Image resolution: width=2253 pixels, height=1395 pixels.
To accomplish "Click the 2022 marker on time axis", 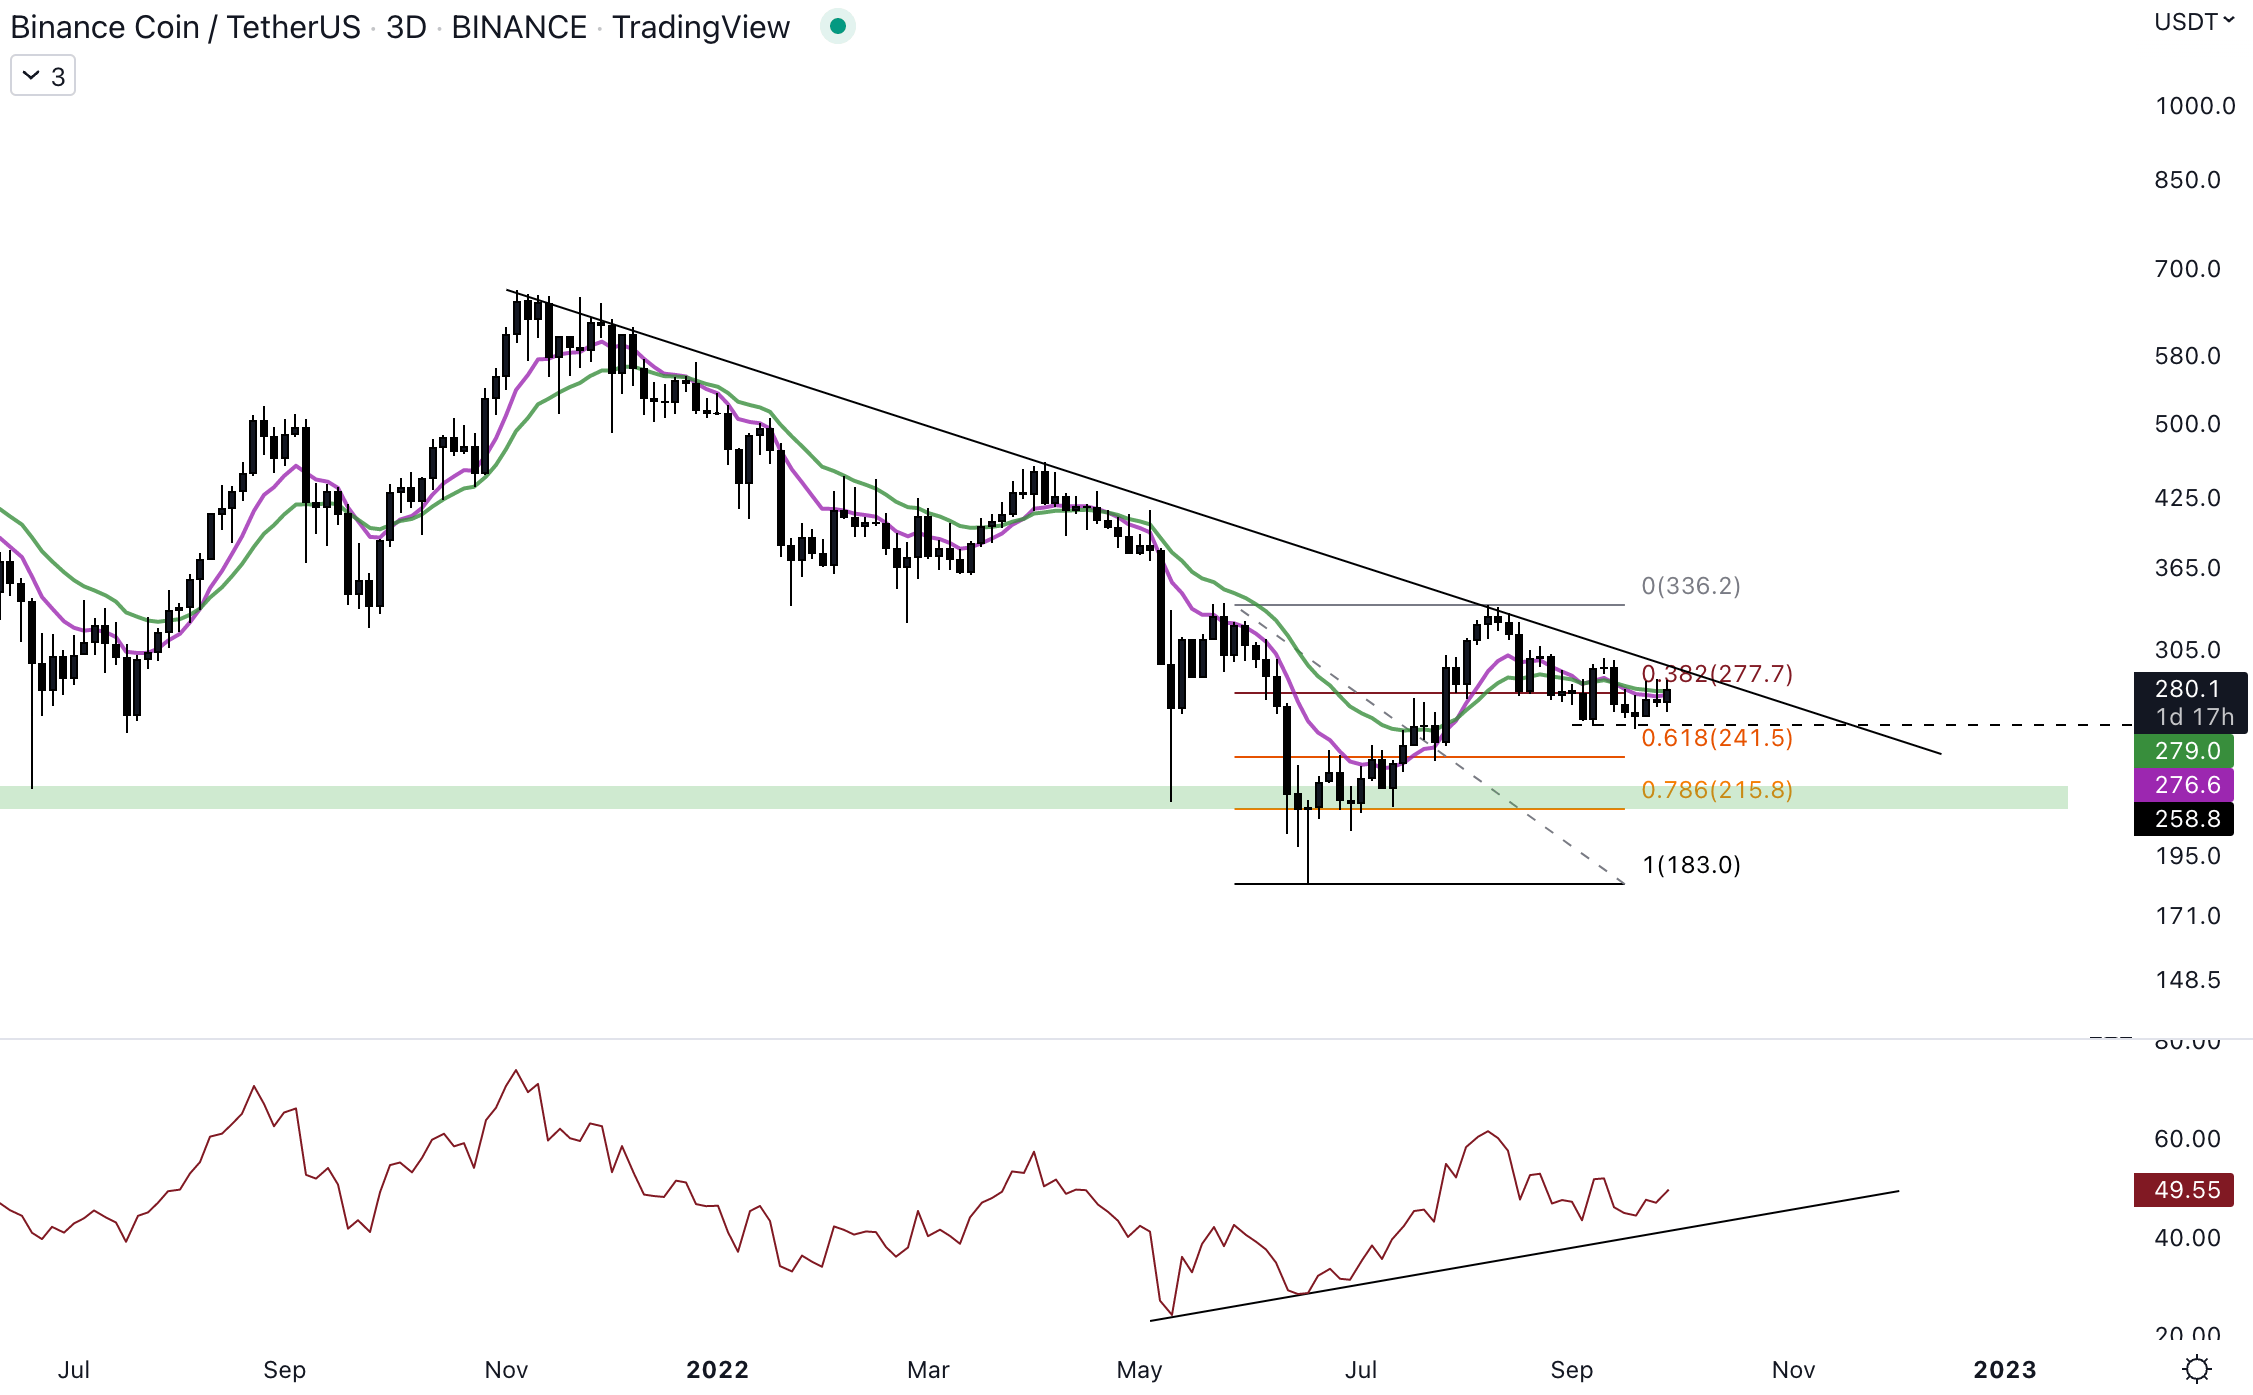I will (717, 1369).
